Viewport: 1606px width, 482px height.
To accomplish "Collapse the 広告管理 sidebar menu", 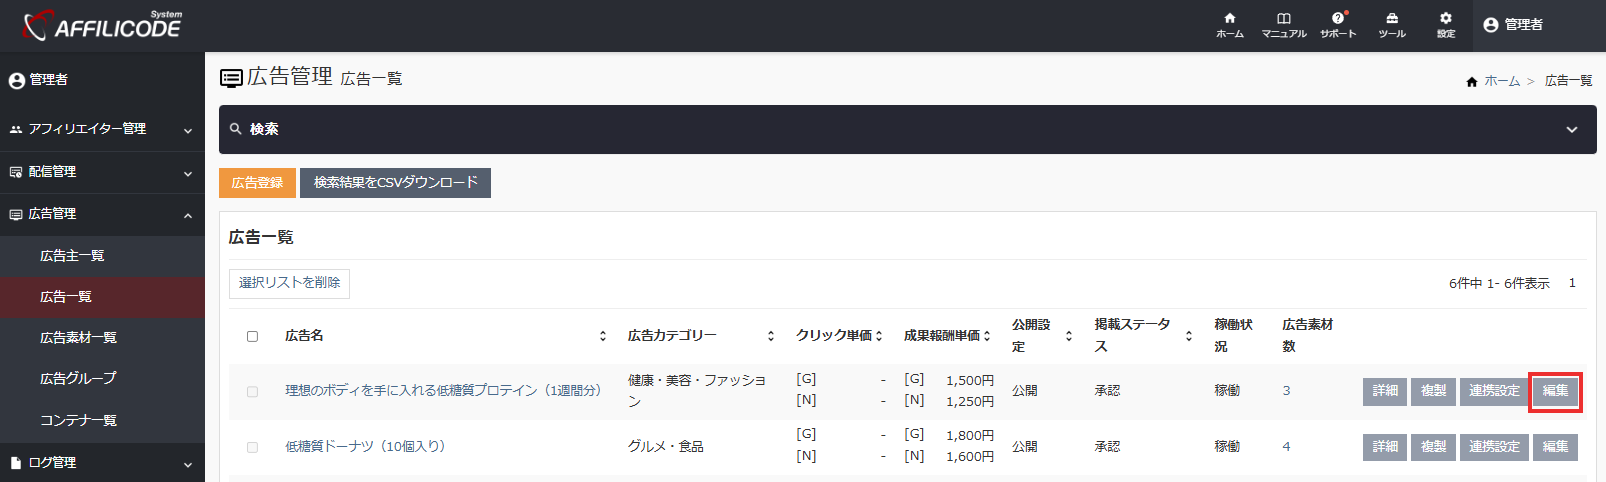I will pos(102,214).
